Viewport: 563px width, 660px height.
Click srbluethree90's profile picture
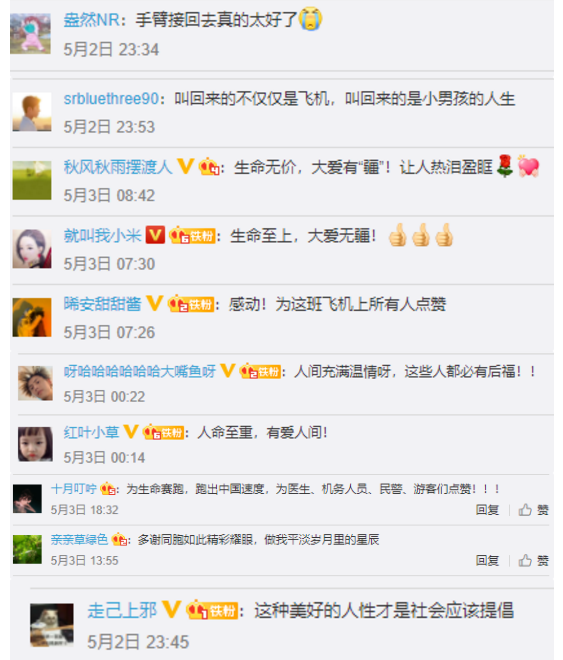coord(32,112)
